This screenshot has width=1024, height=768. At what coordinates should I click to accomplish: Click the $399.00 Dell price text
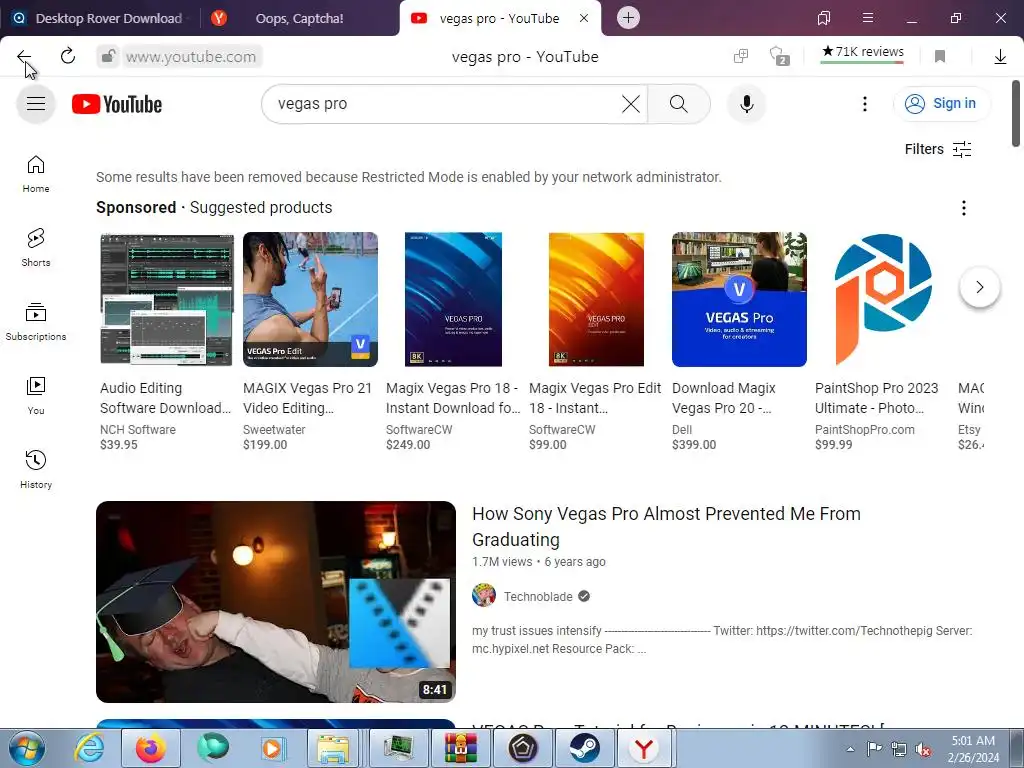694,445
